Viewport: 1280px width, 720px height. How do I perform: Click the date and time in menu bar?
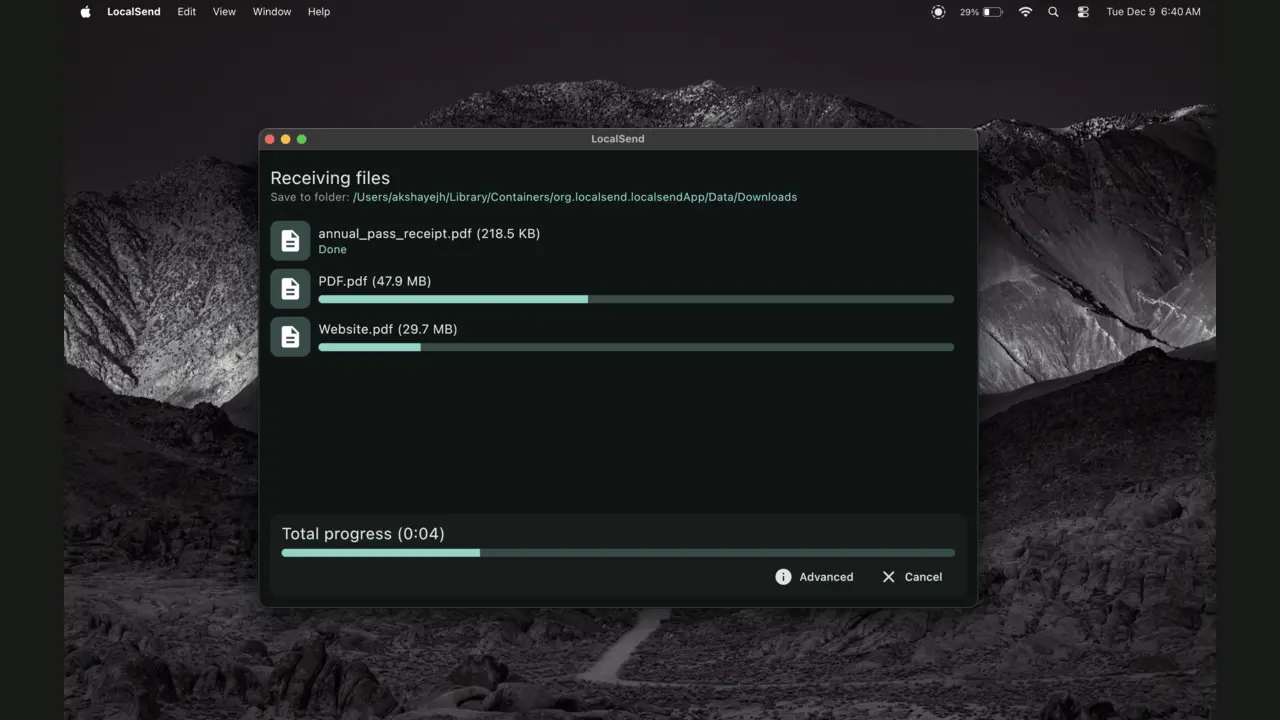(1153, 12)
